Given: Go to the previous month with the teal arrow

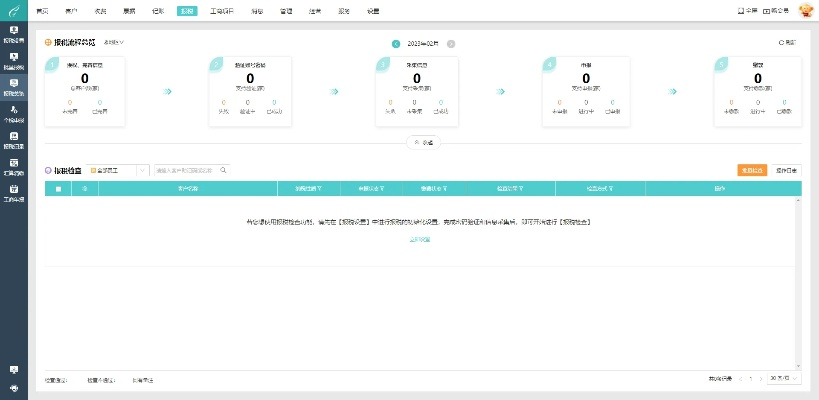Looking at the screenshot, I should (396, 44).
